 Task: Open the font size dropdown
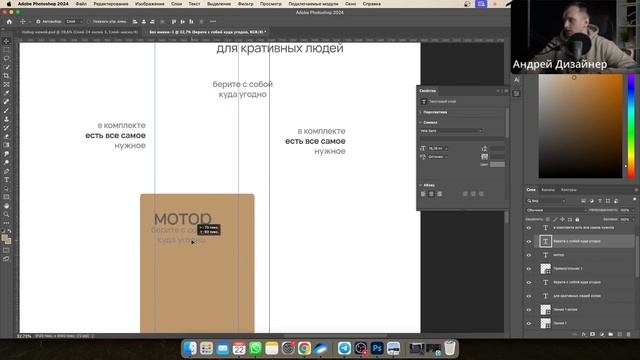(438, 149)
